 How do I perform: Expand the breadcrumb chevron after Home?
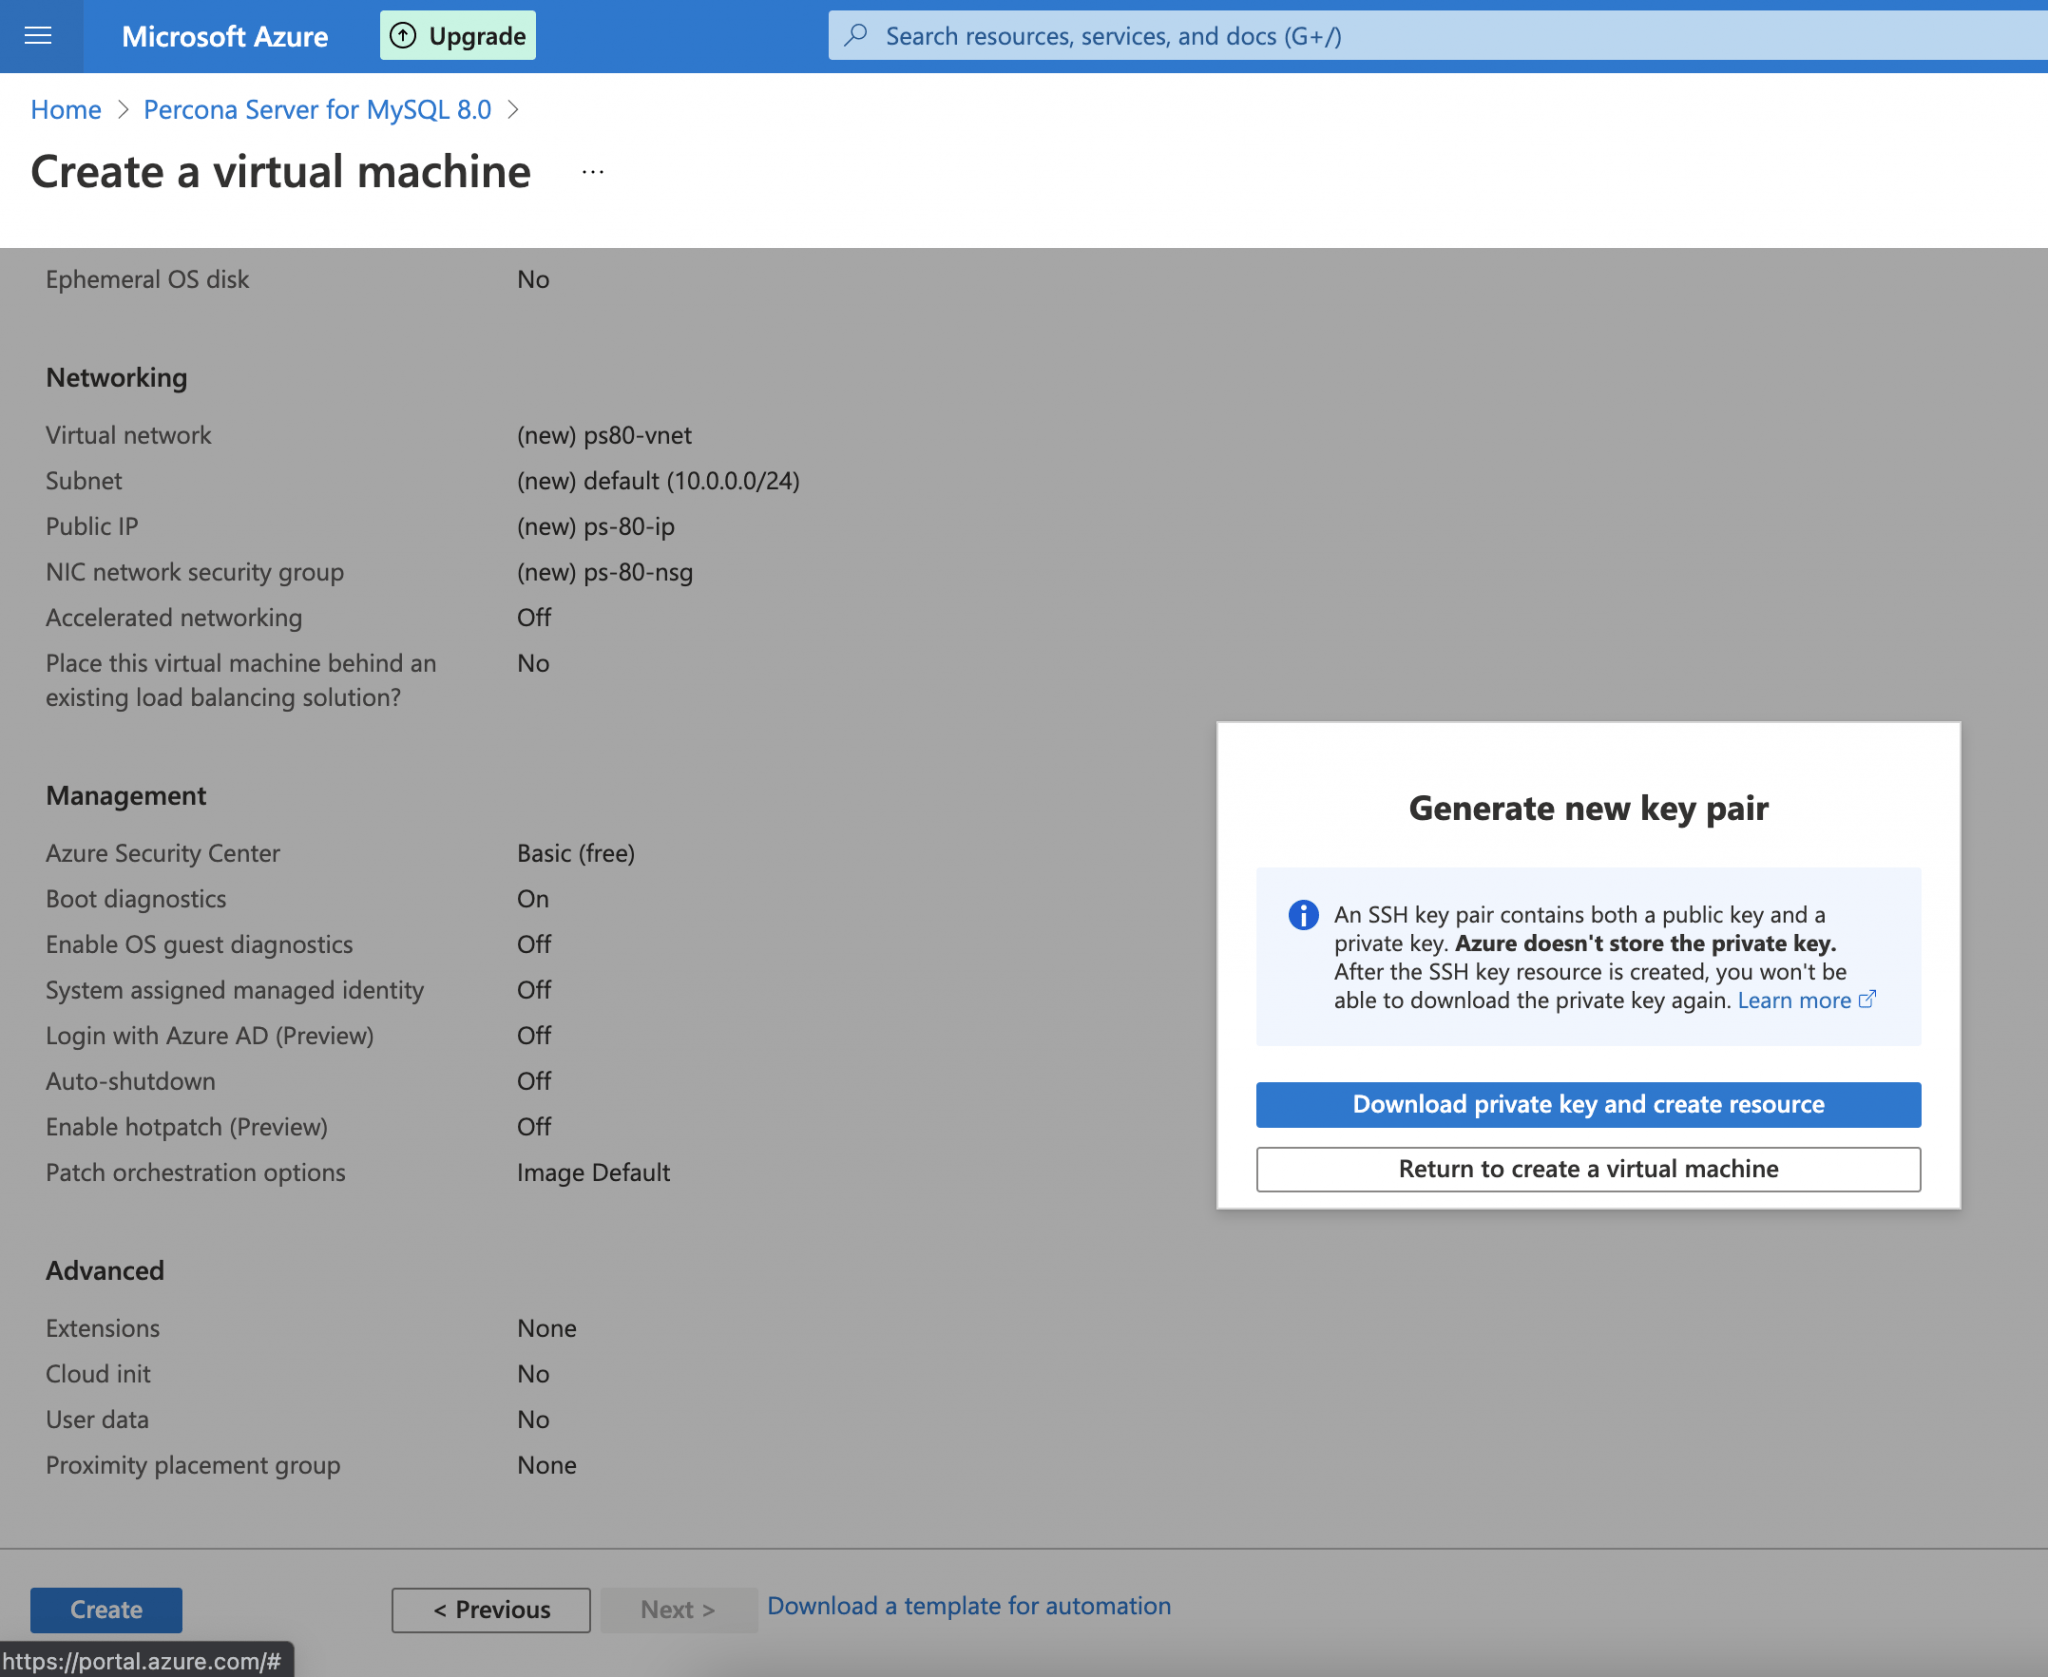[122, 110]
